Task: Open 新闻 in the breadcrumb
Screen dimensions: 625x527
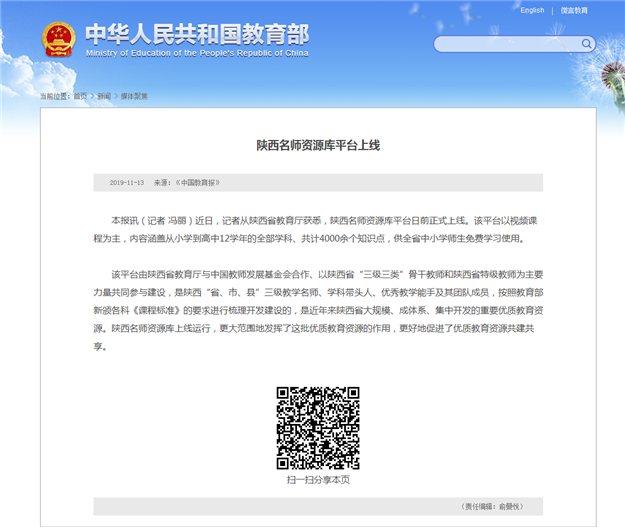Action: point(104,96)
